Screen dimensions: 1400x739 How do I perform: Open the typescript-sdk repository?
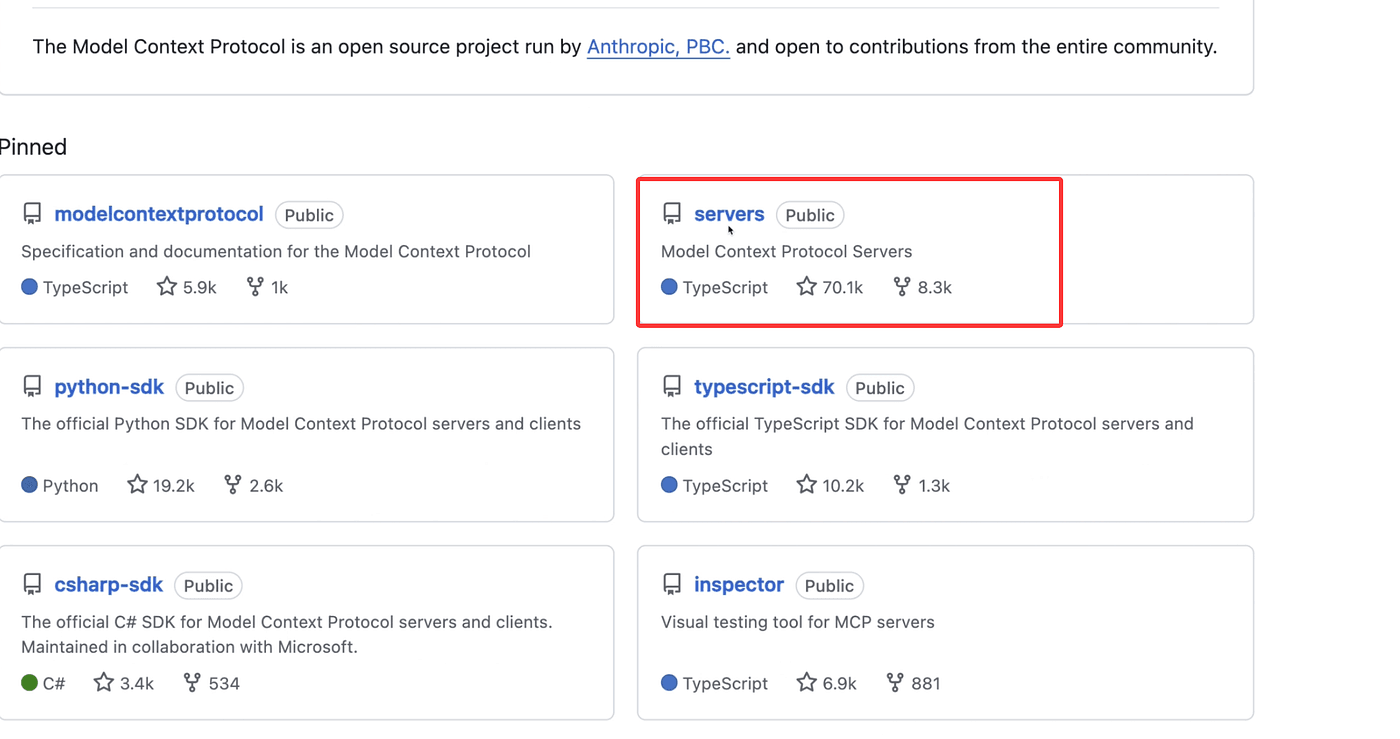click(764, 387)
